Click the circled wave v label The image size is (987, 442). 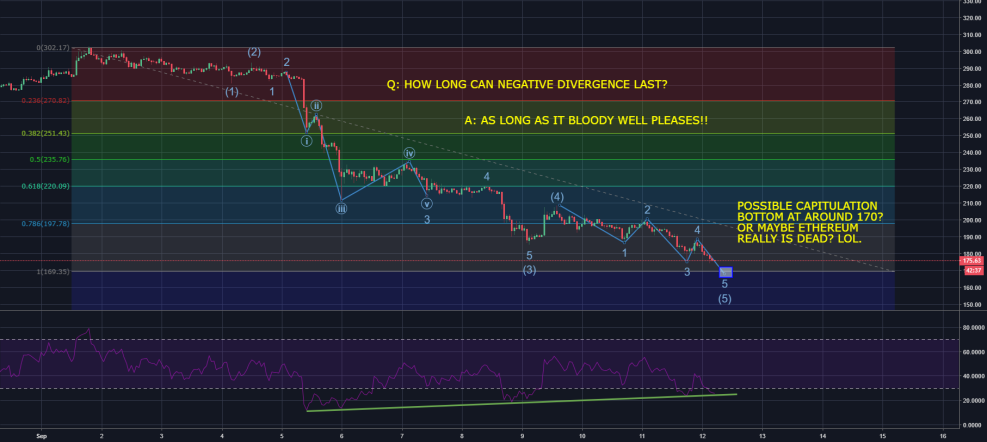click(x=426, y=201)
